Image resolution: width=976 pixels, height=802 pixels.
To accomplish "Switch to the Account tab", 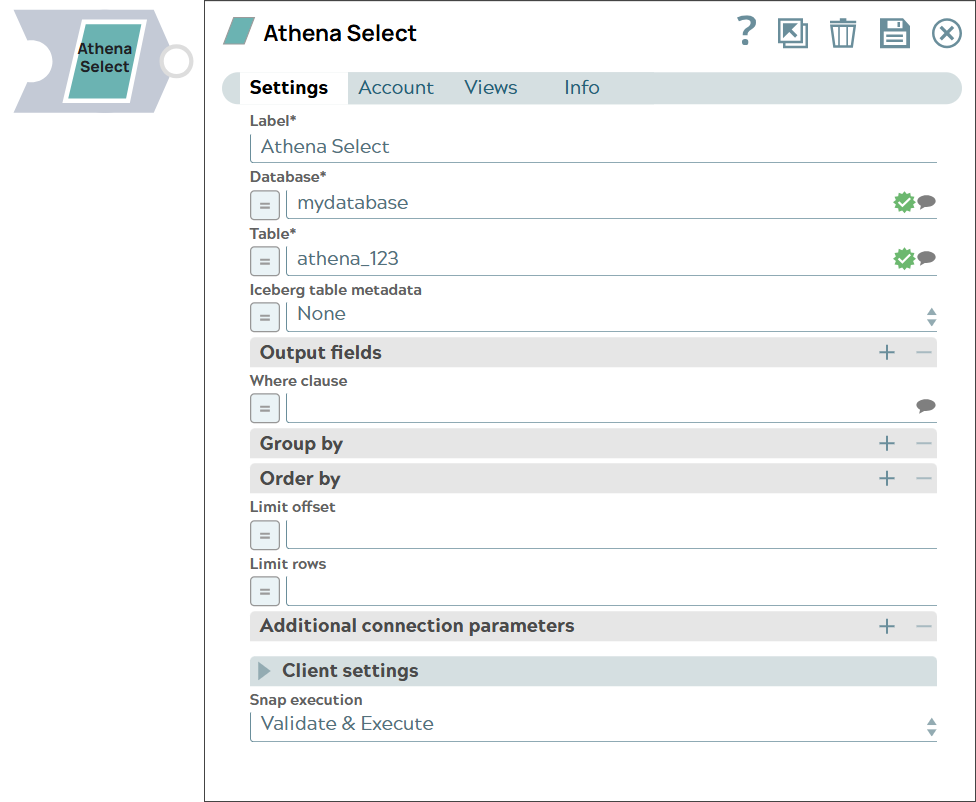I will coord(396,88).
